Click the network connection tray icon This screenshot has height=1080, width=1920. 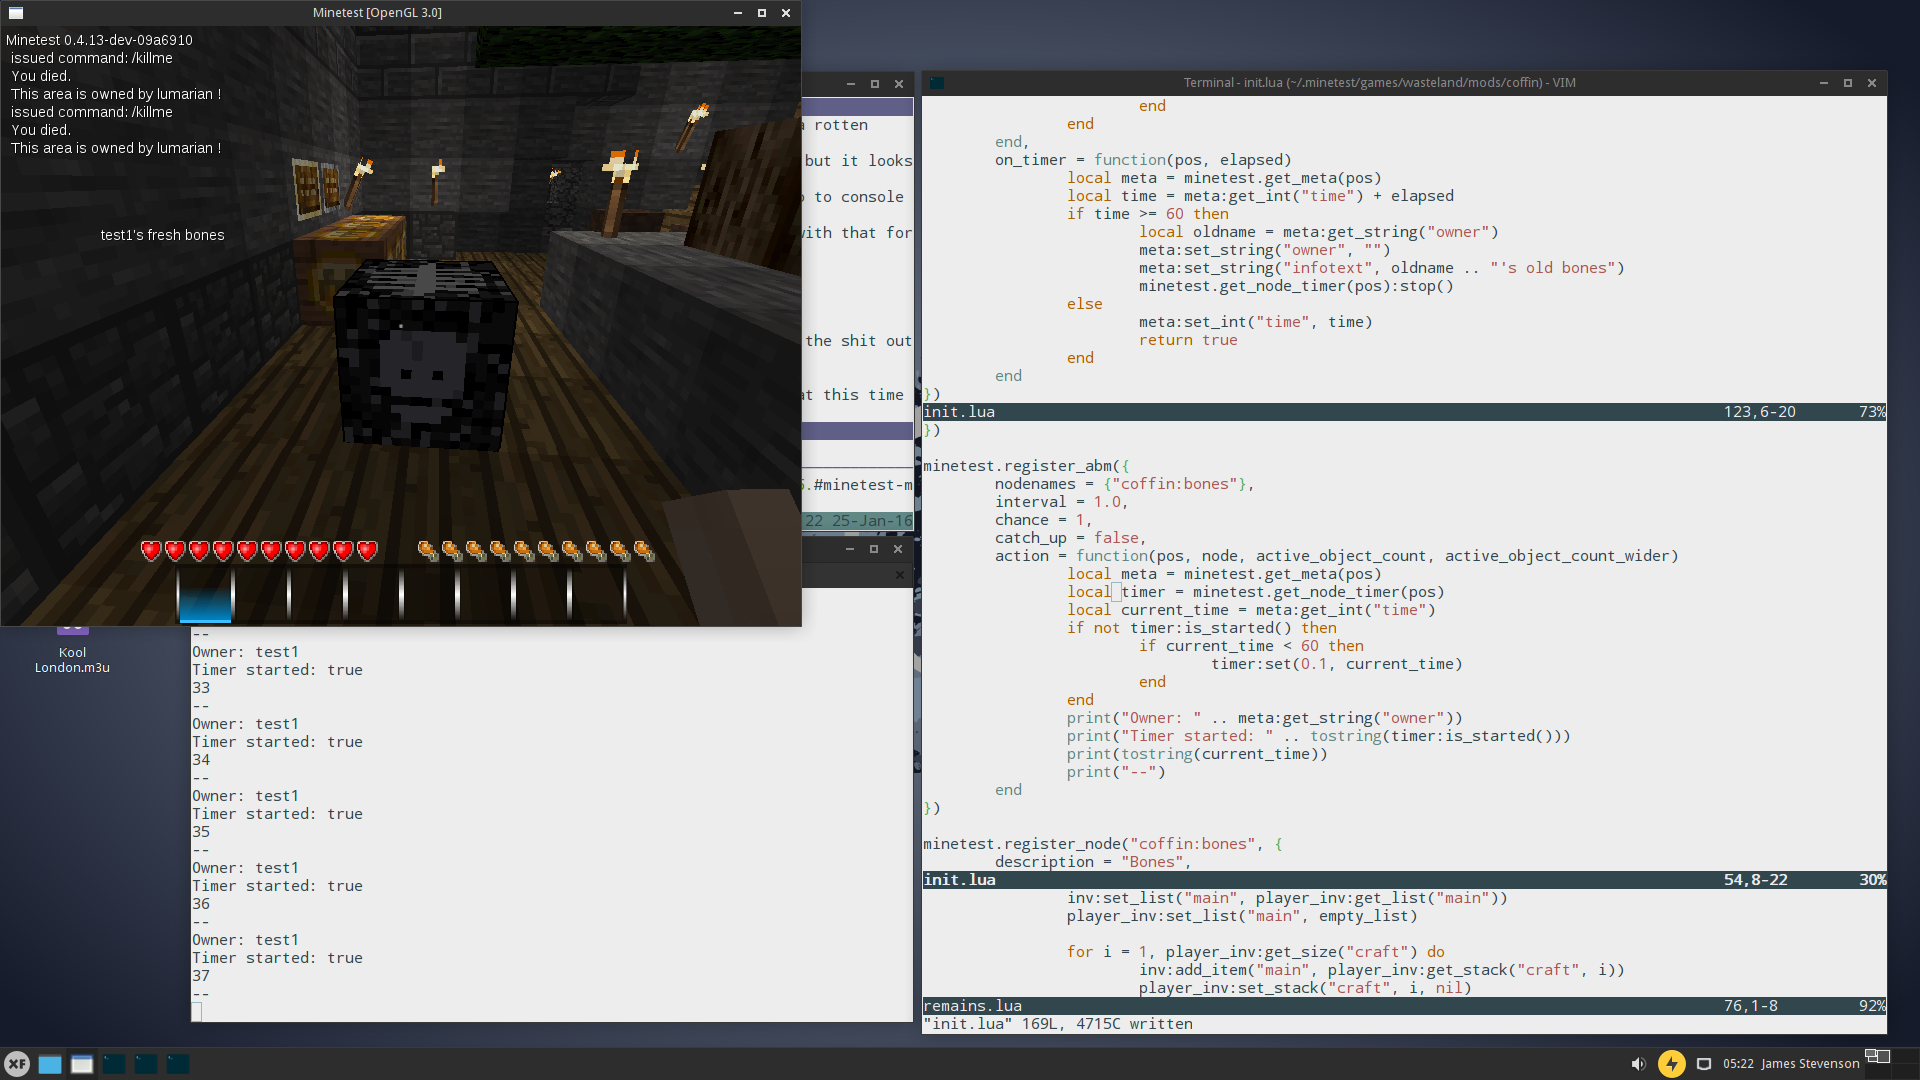click(x=1704, y=1064)
